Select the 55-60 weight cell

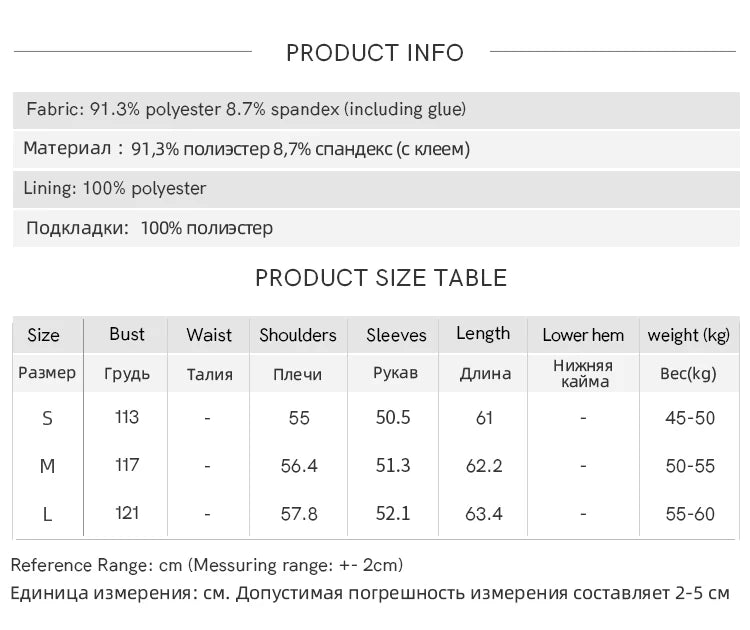coord(690,514)
